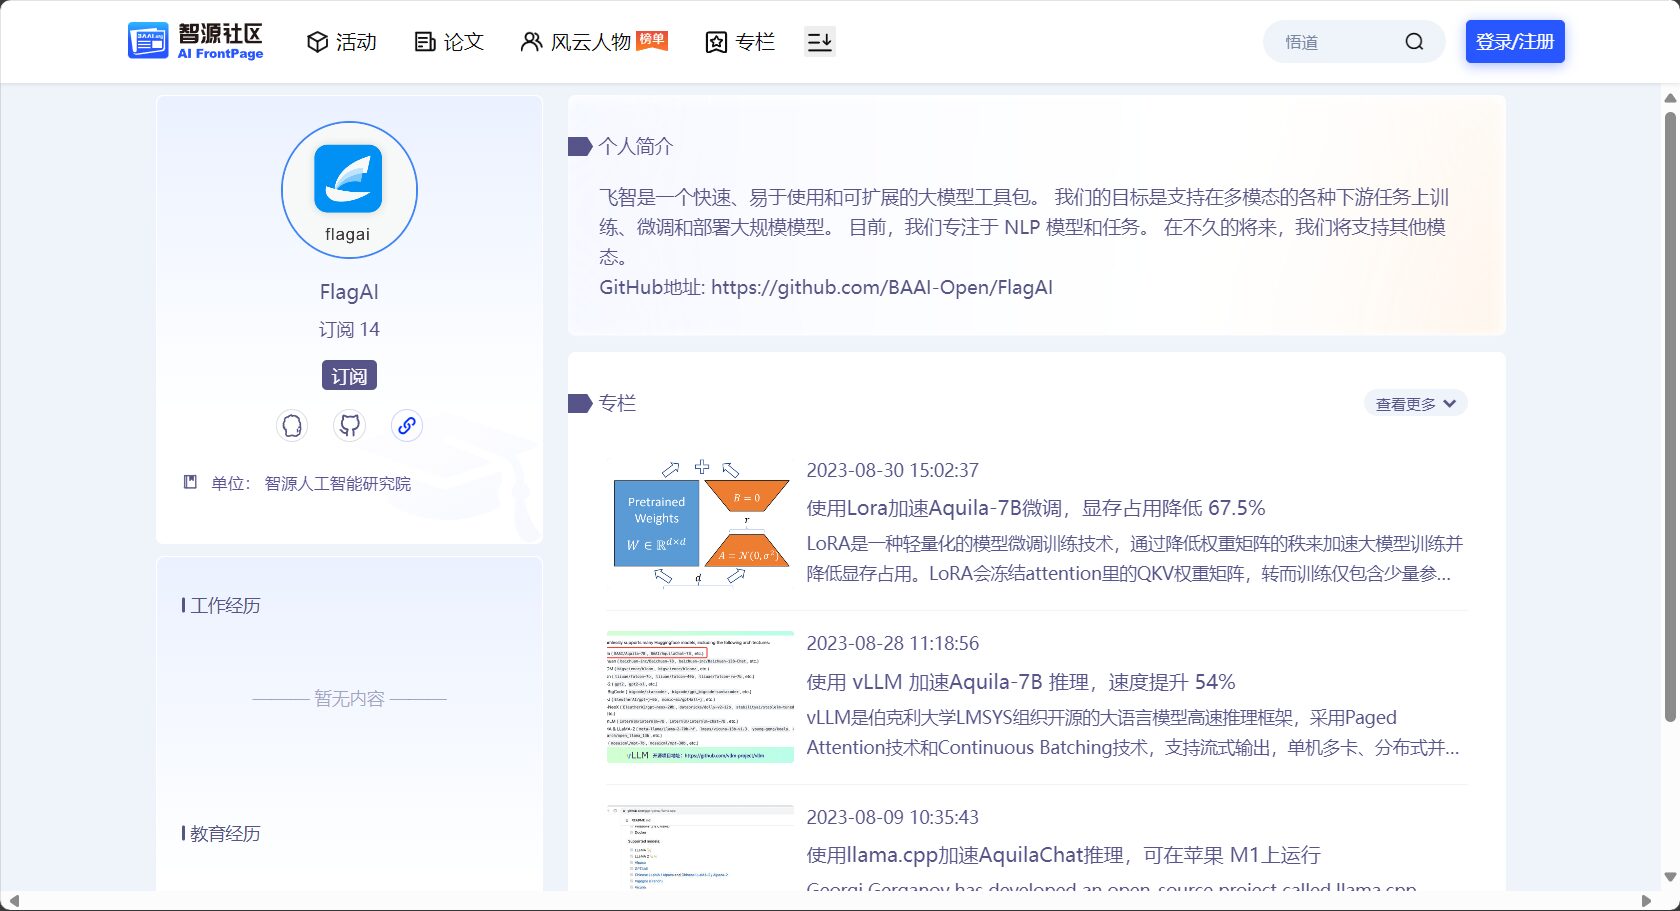
Task: Expand the more-menu icon in navbar
Action: point(819,42)
